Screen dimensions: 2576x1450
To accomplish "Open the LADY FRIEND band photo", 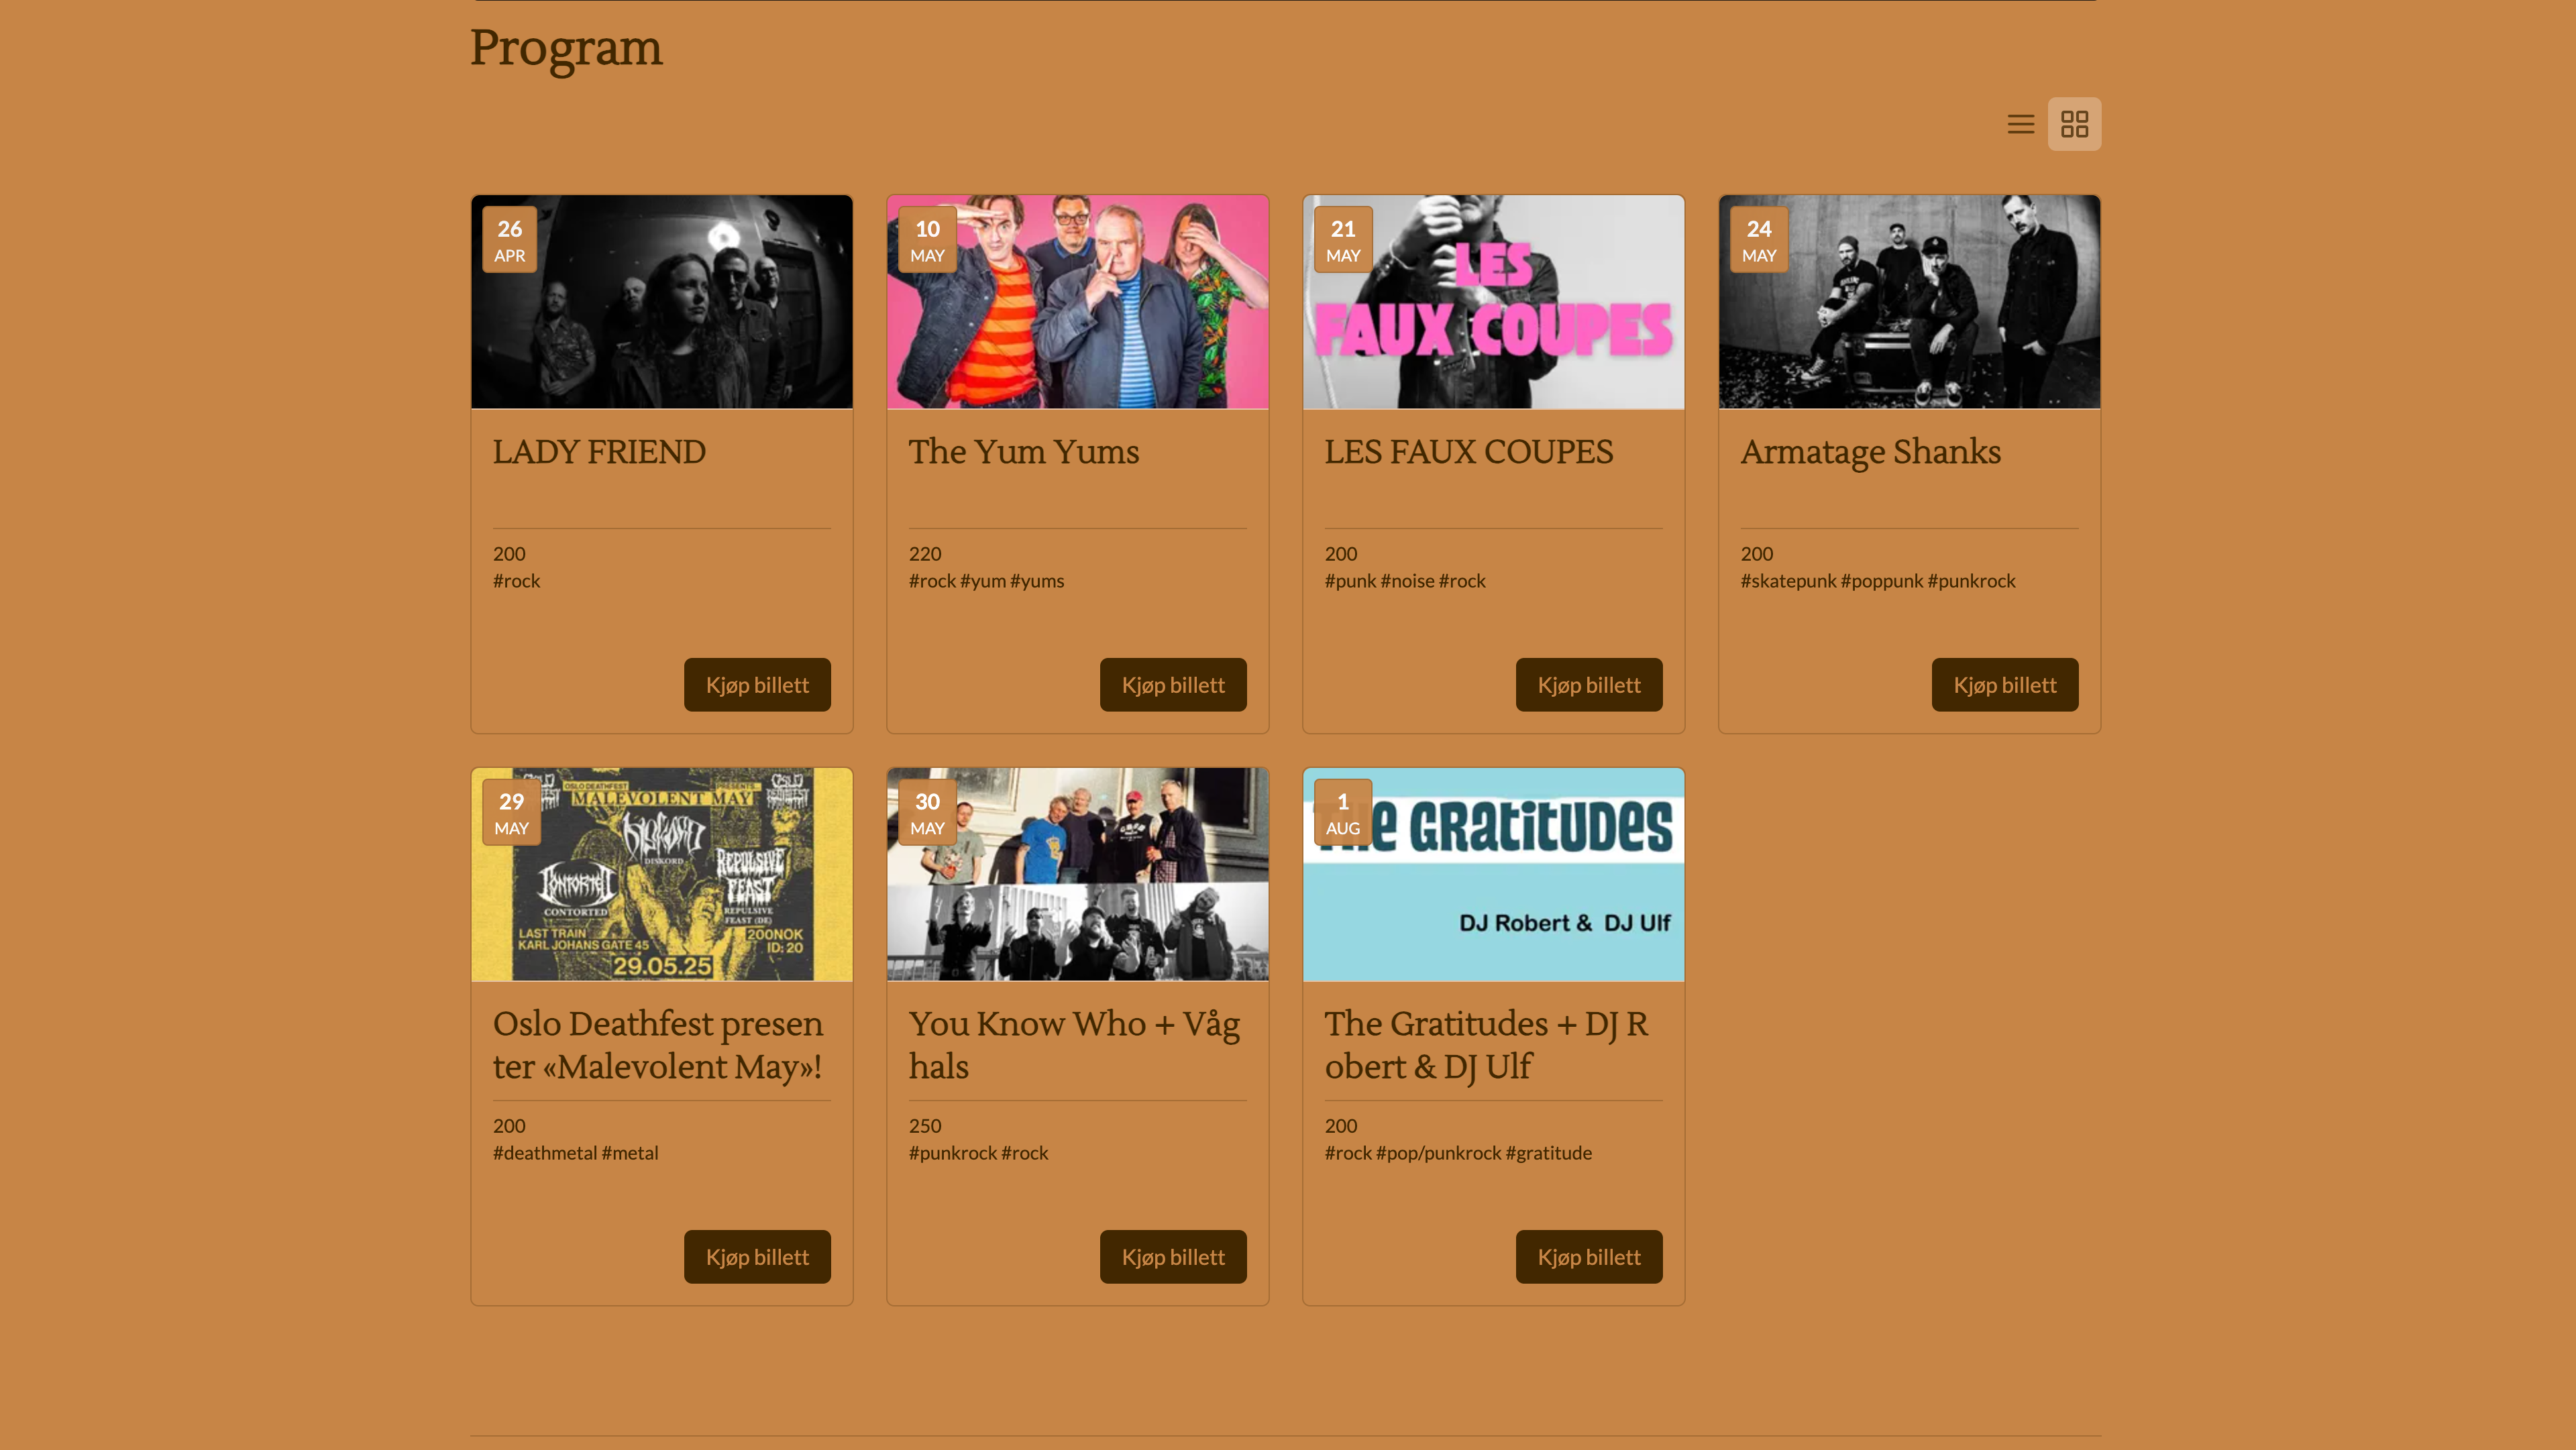I will [x=662, y=302].
